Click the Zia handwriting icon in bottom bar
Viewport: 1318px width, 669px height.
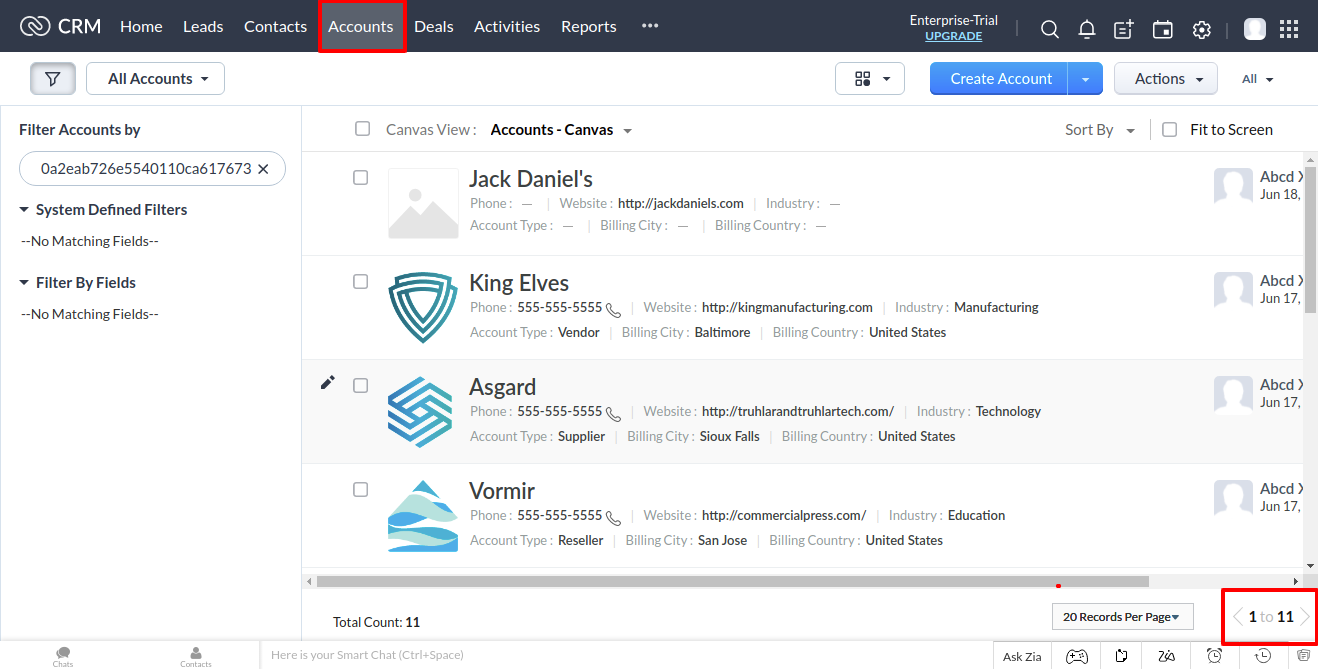point(1166,656)
